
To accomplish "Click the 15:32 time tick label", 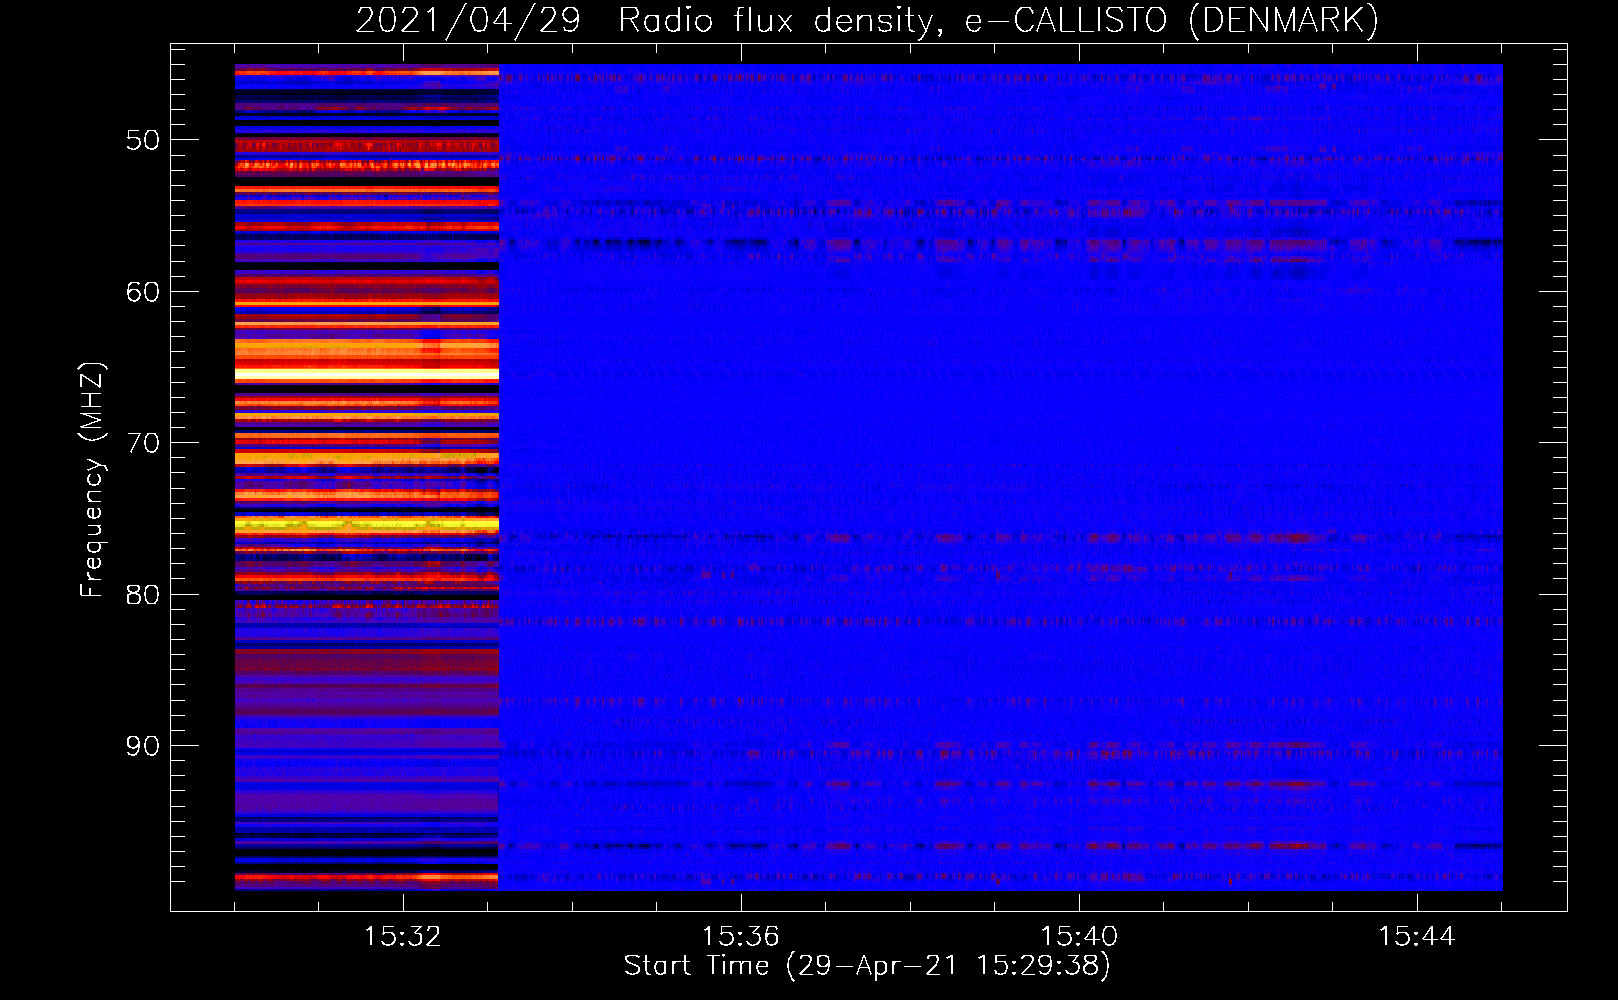I will (x=403, y=937).
